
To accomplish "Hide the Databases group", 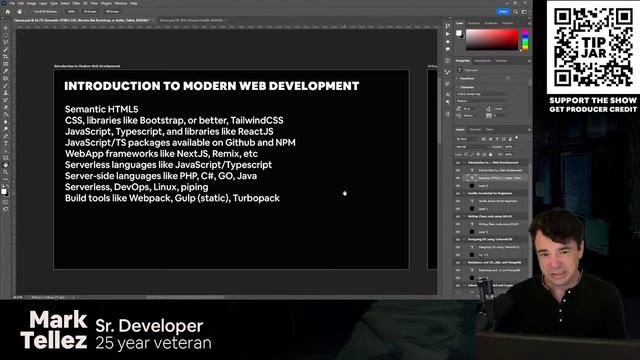I will (458, 262).
